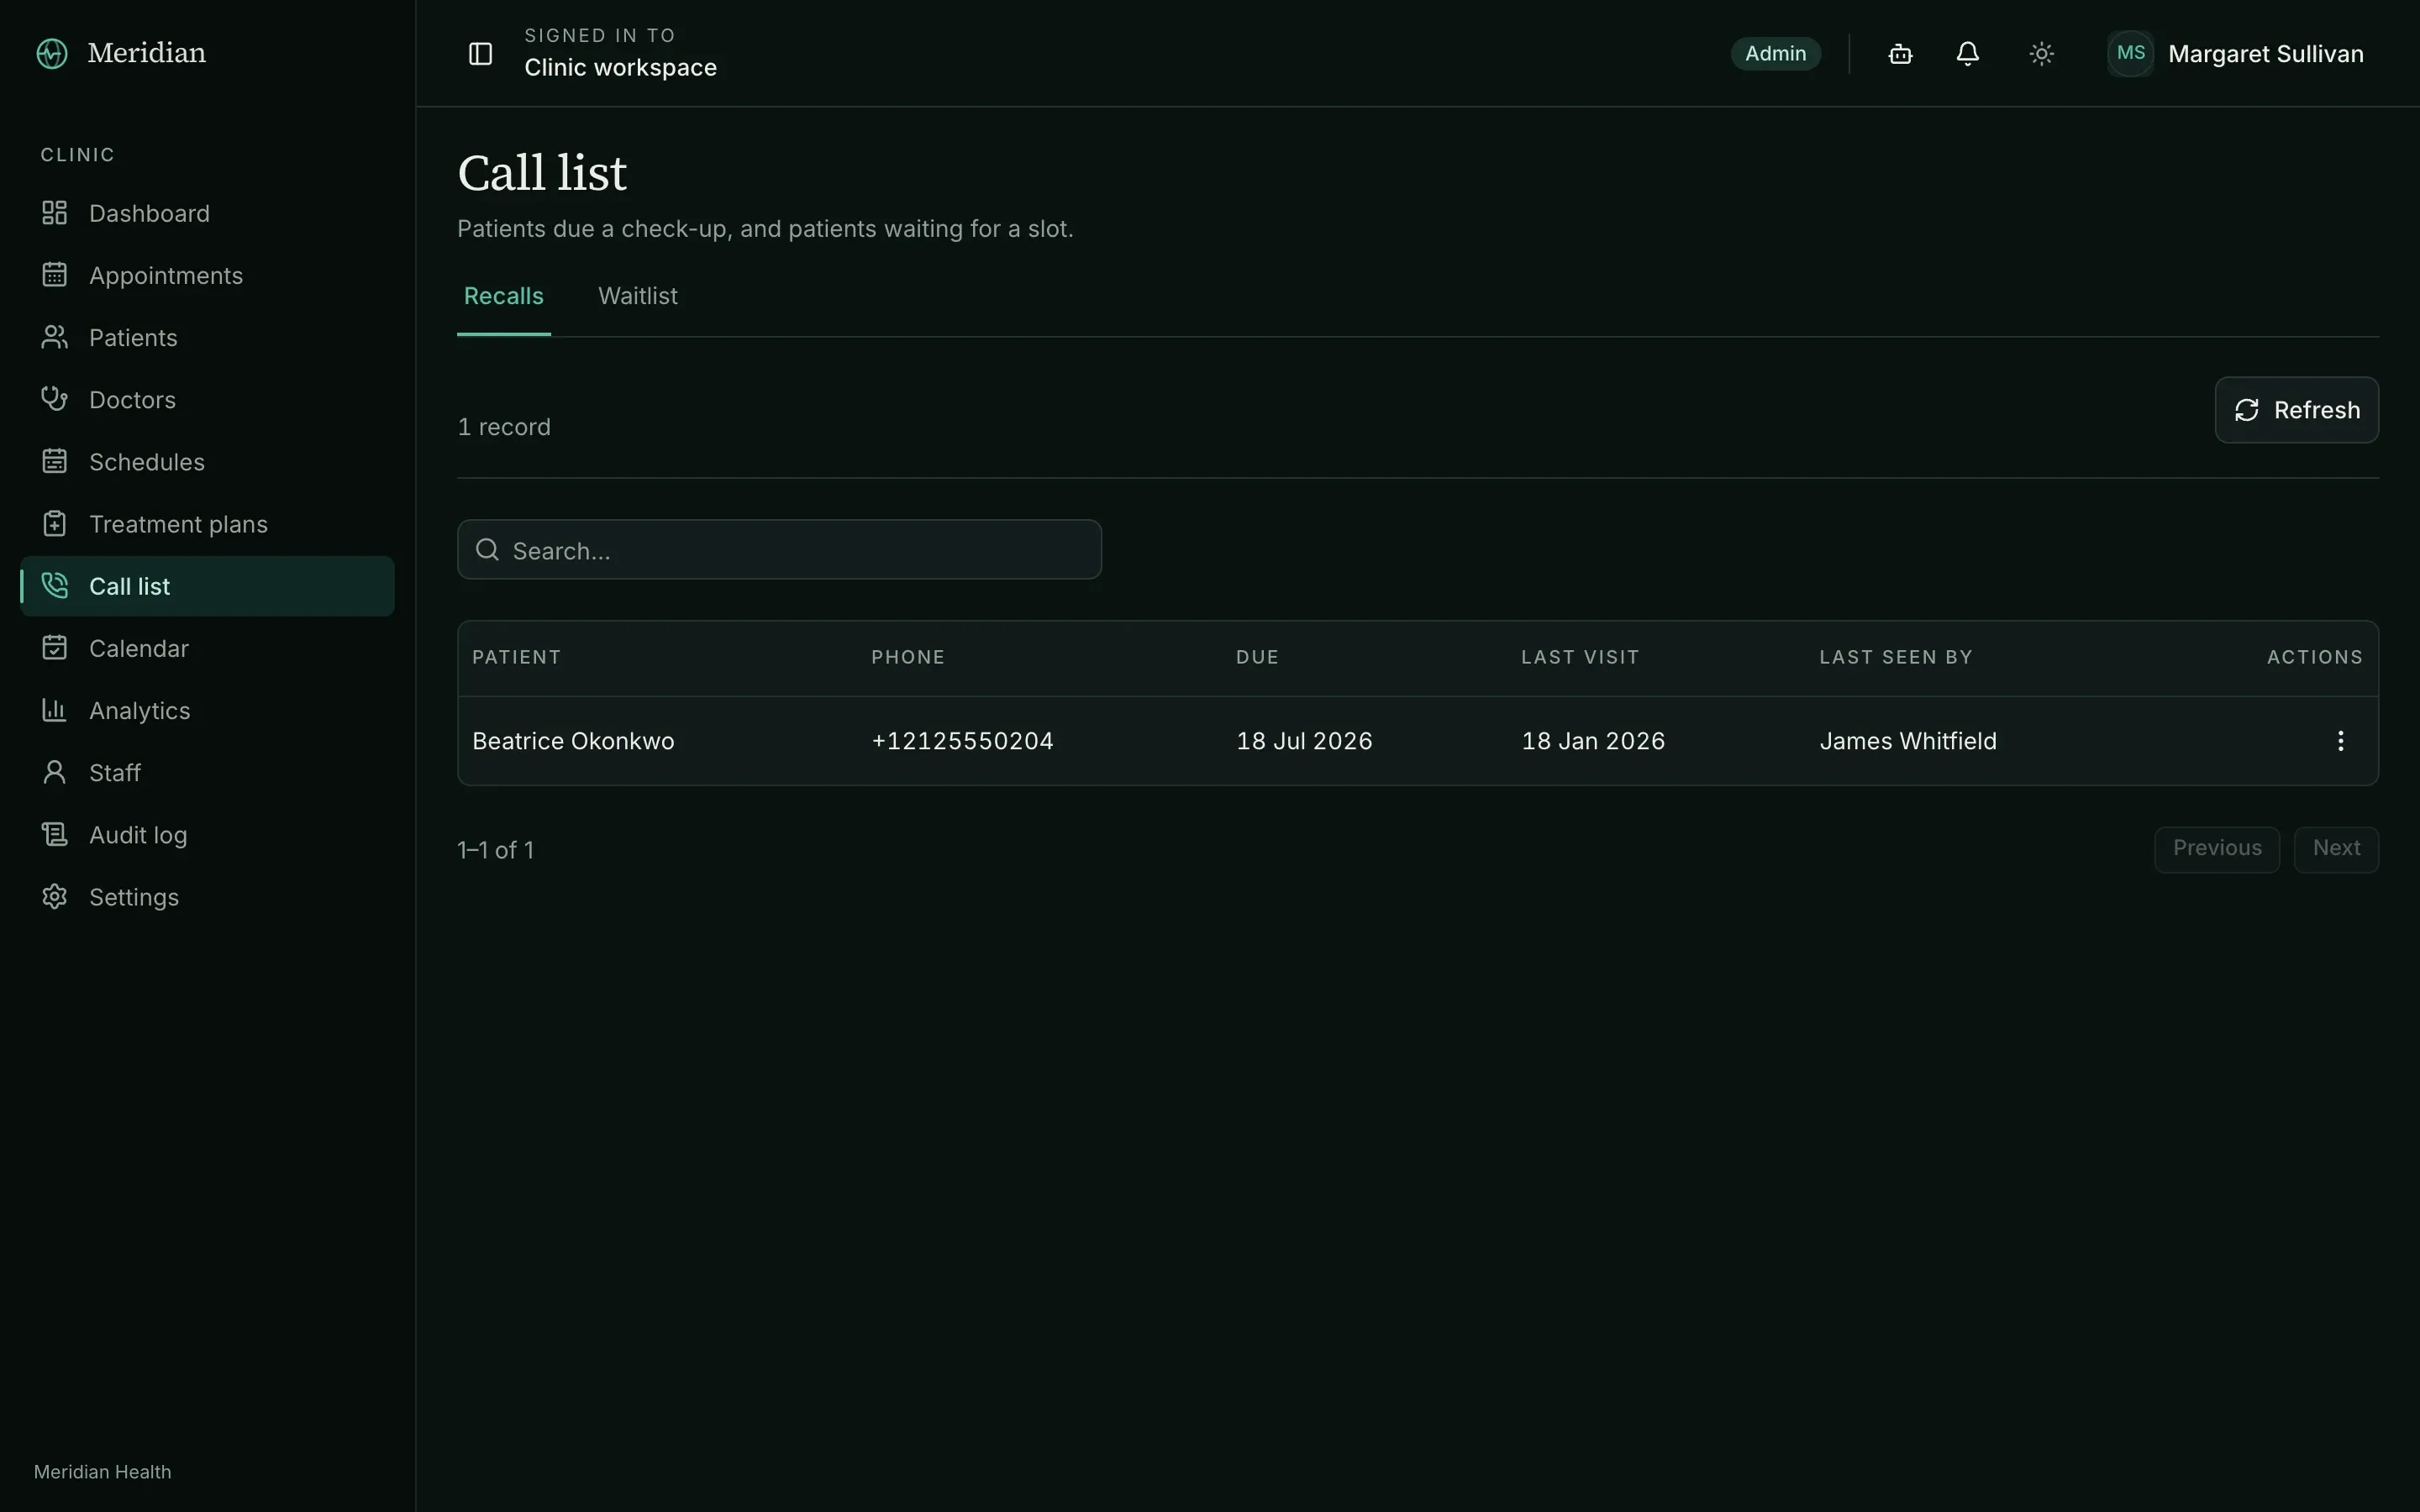Click the Last Visit column header
Screen dimensions: 2420x1512
coord(1580,657)
